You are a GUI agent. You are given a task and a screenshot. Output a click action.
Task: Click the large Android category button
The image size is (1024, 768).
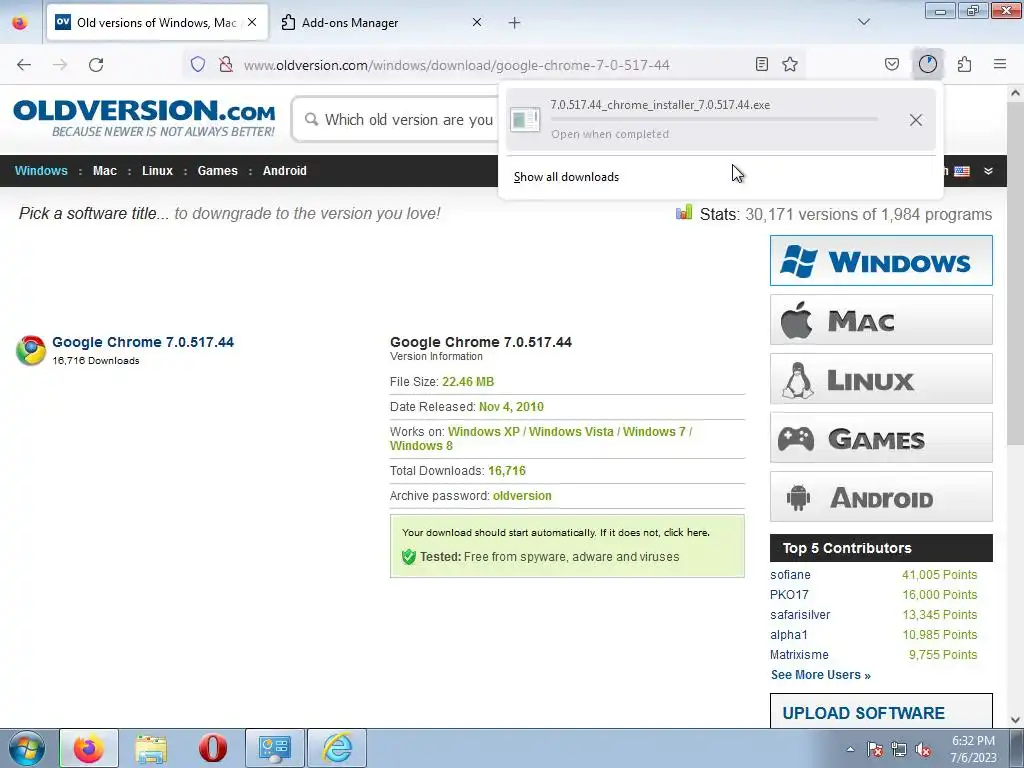click(881, 497)
